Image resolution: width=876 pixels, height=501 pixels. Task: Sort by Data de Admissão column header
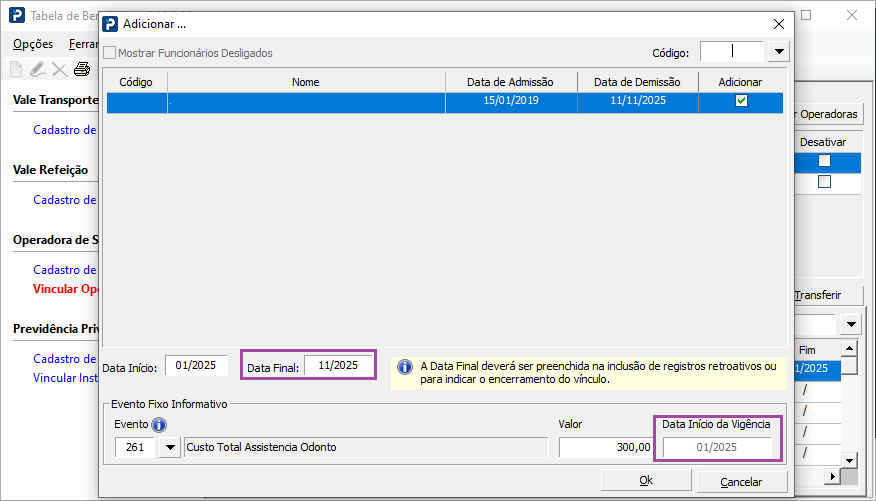coord(511,82)
